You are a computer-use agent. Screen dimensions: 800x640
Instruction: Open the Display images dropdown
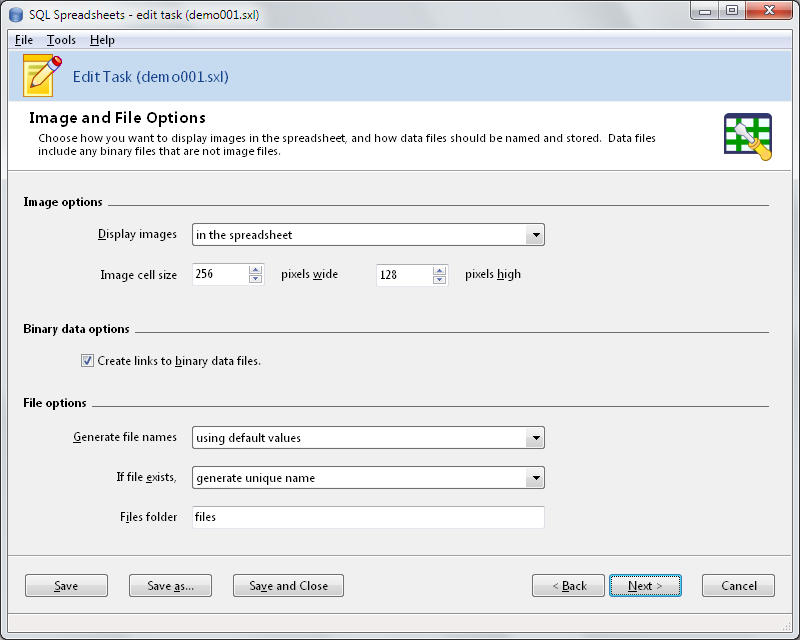click(535, 235)
